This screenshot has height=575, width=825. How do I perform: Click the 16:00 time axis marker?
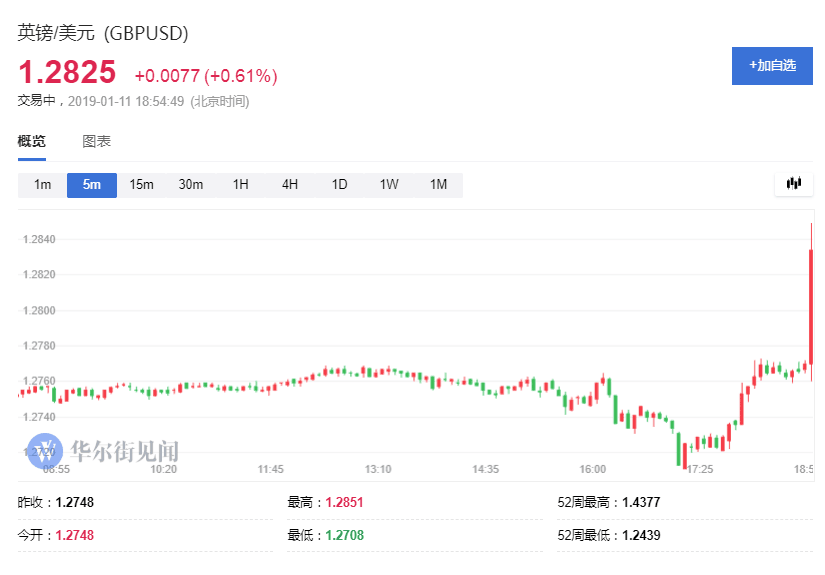(593, 469)
